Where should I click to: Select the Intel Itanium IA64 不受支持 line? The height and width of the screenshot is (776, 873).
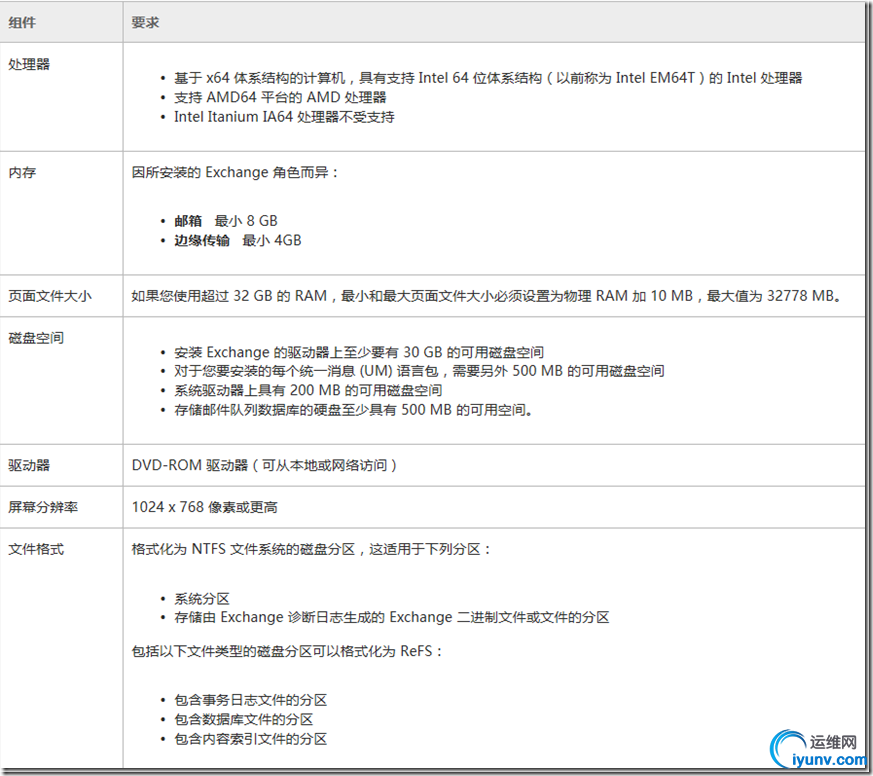pos(284,117)
